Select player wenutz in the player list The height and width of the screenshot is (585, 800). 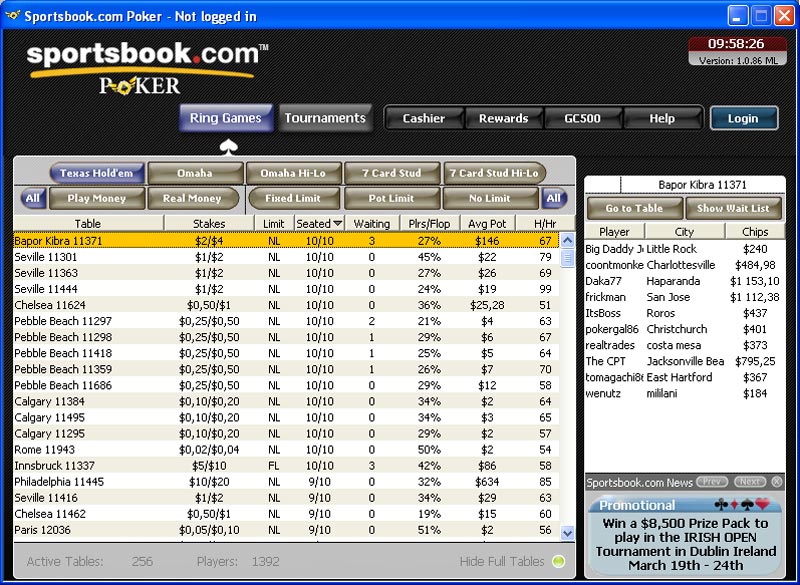tap(685, 393)
